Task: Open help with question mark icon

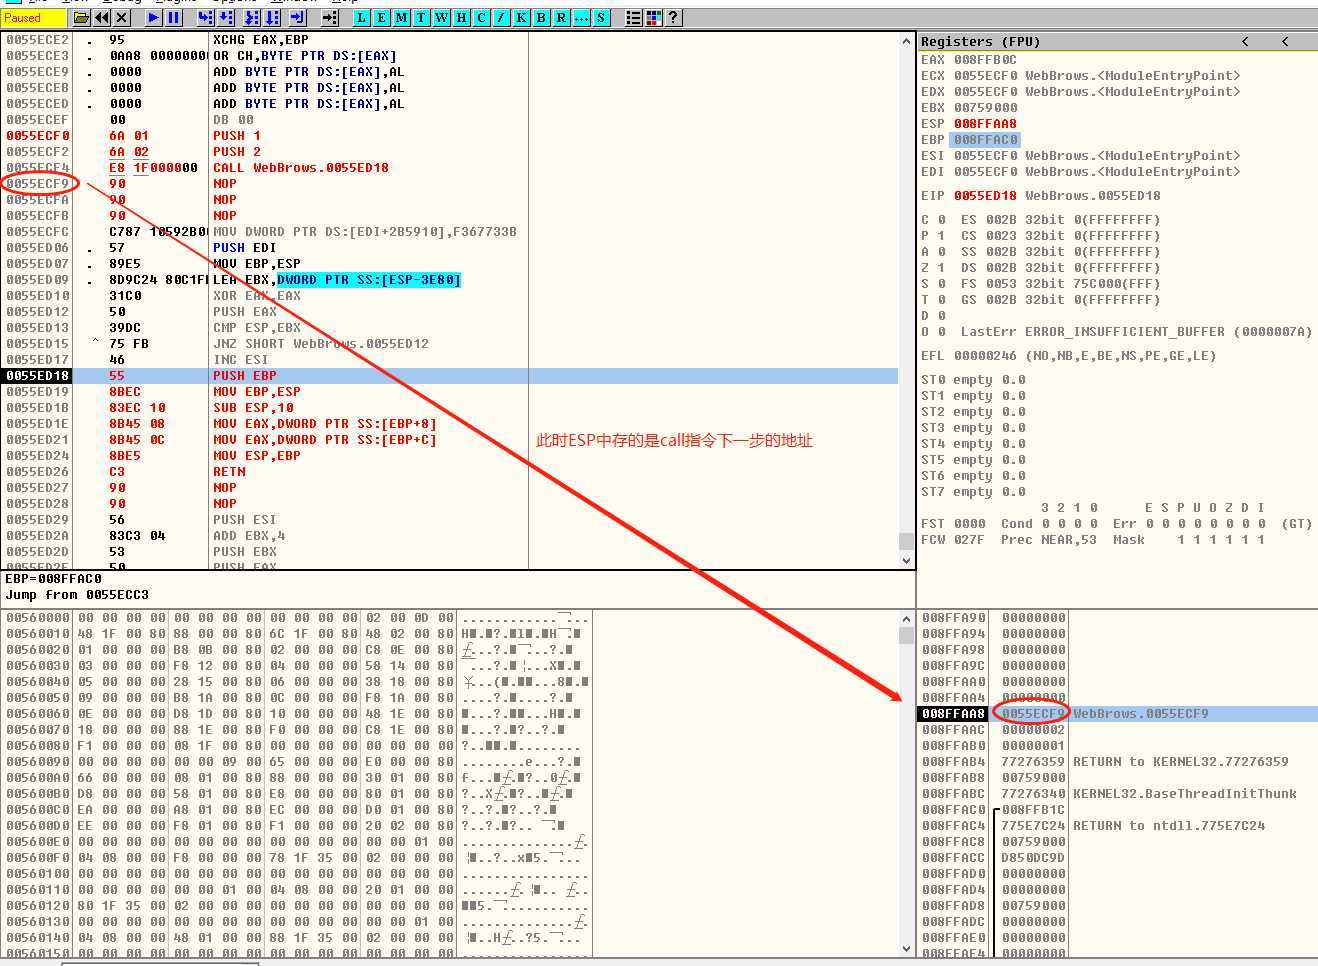Action: pos(673,17)
